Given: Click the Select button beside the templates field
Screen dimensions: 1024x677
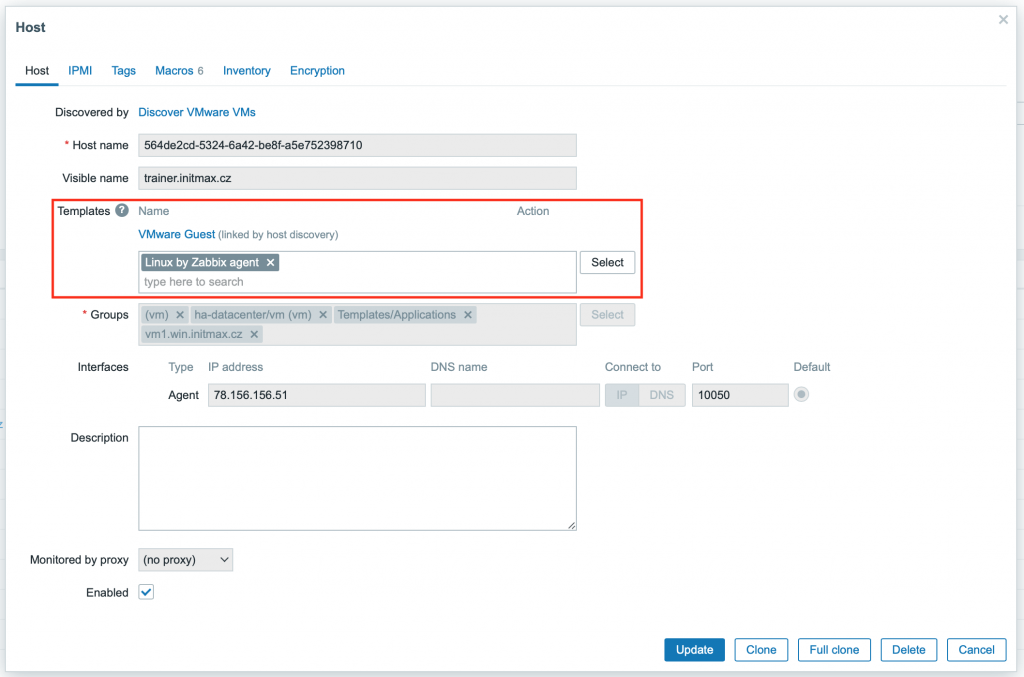Looking at the screenshot, I should 607,263.
